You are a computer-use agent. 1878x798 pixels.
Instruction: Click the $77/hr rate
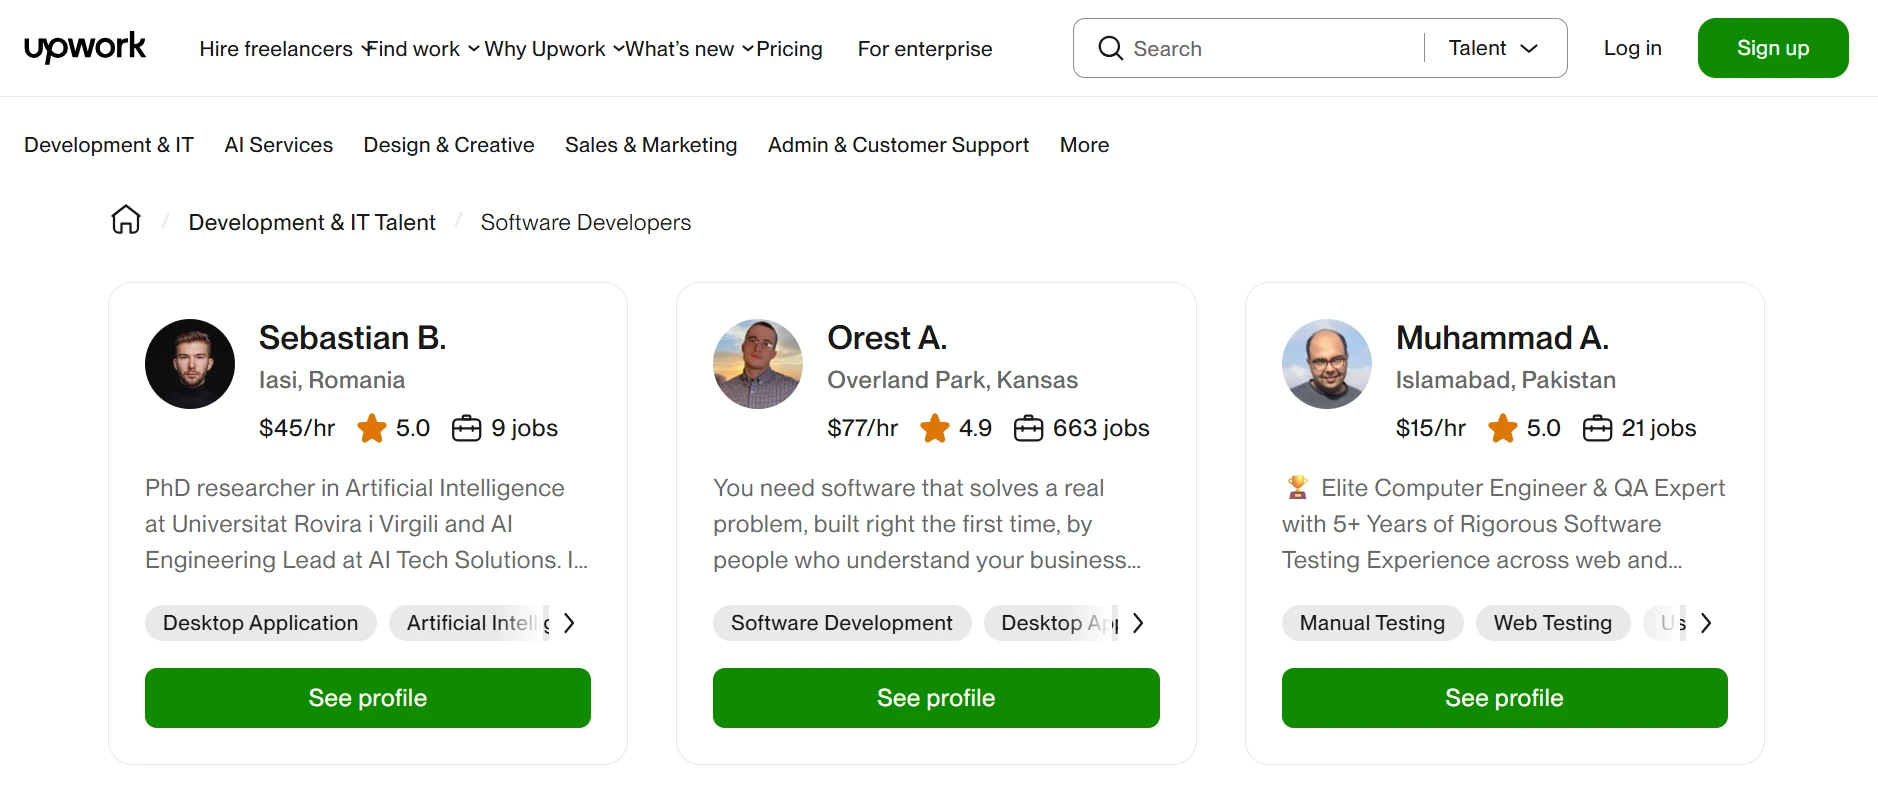pos(862,428)
